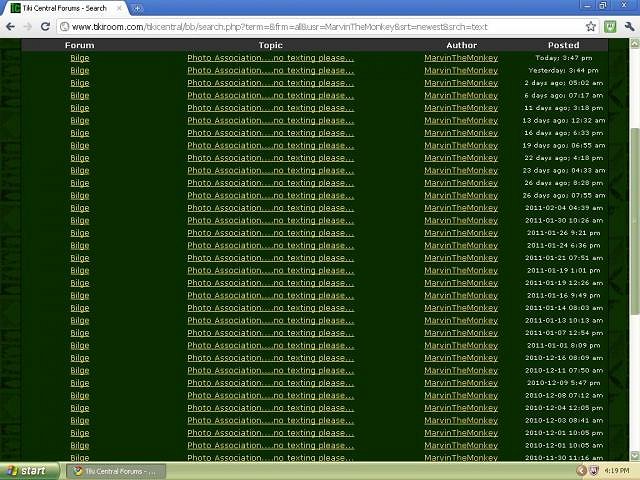Image resolution: width=640 pixels, height=480 pixels.
Task: Open the Bilge forum link in the Yesterday 3:44 pm row
Action: (x=79, y=71)
